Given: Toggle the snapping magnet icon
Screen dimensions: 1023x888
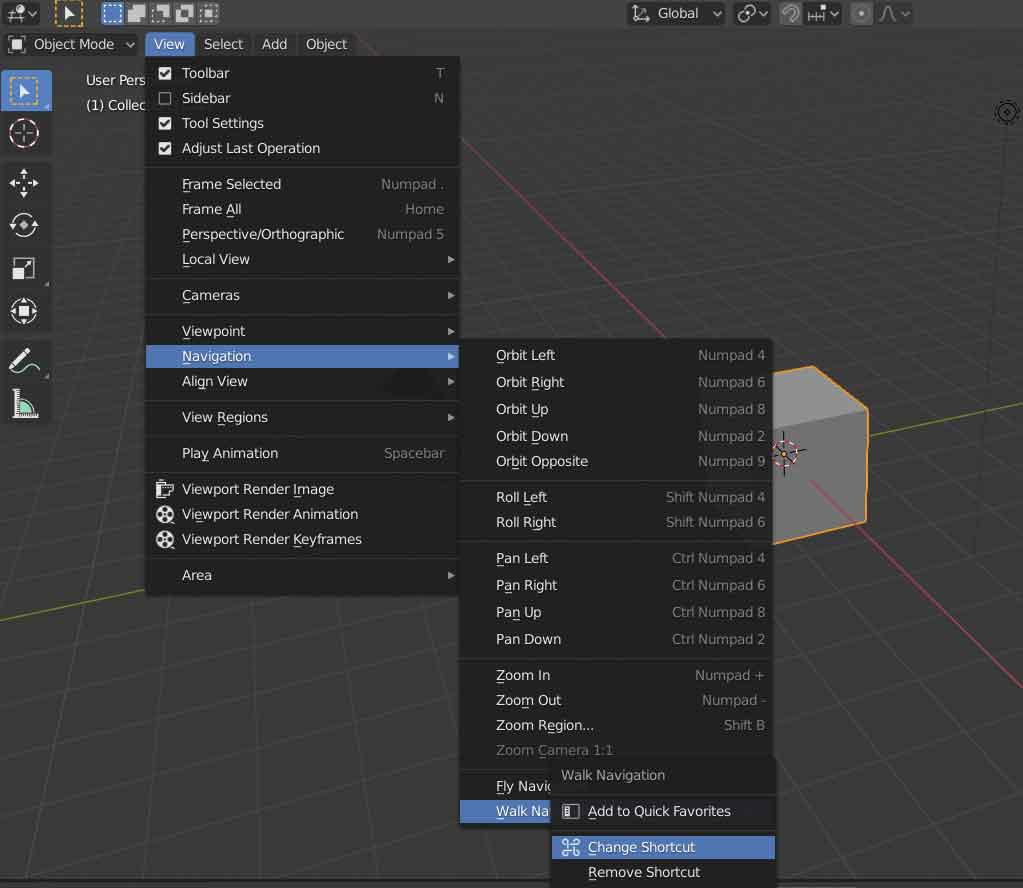Looking at the screenshot, I should pyautogui.click(x=791, y=14).
